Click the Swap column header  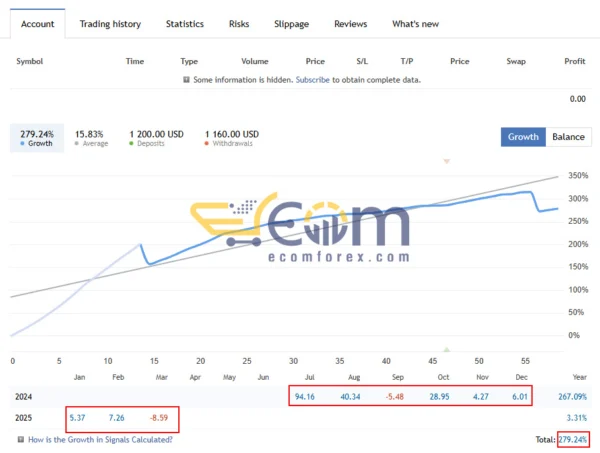(516, 61)
